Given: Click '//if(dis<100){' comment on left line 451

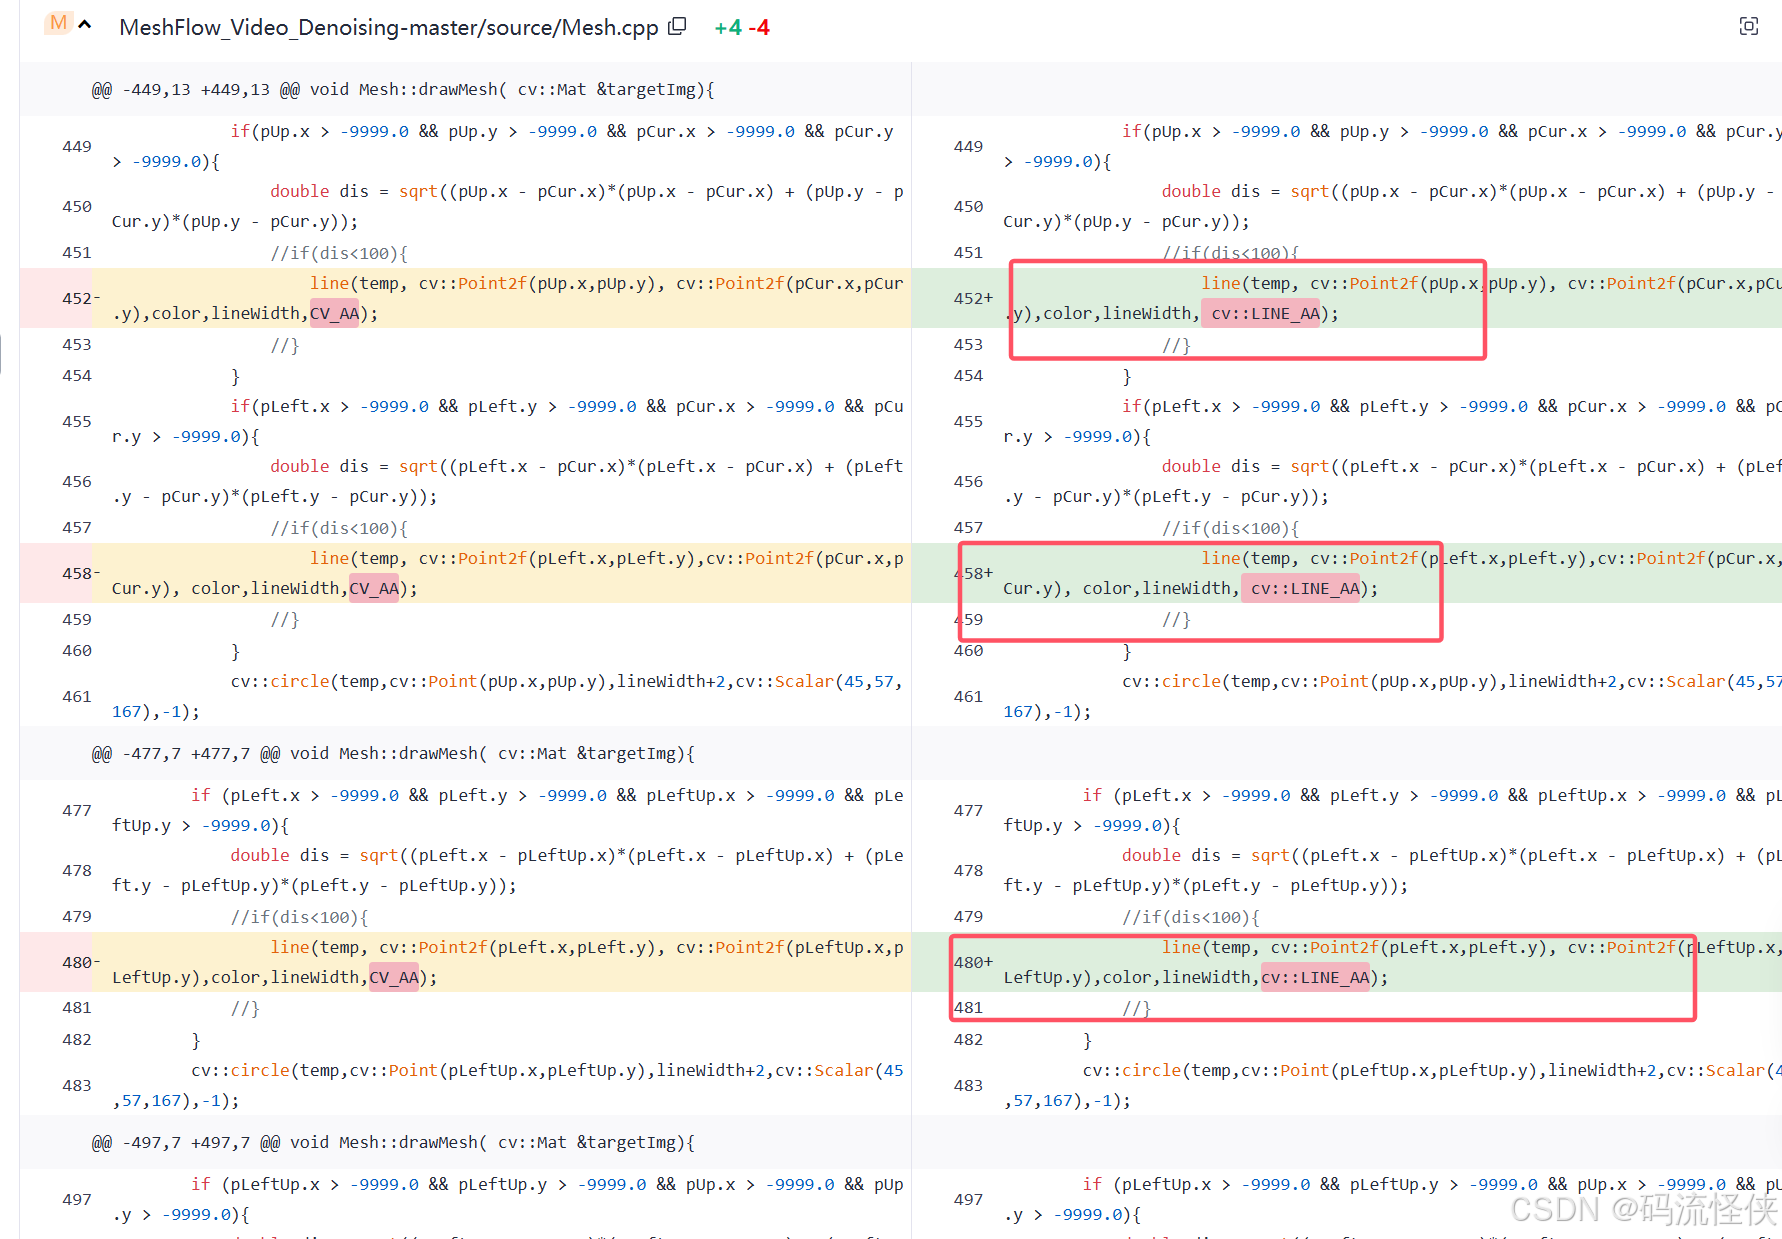Looking at the screenshot, I should [339, 253].
